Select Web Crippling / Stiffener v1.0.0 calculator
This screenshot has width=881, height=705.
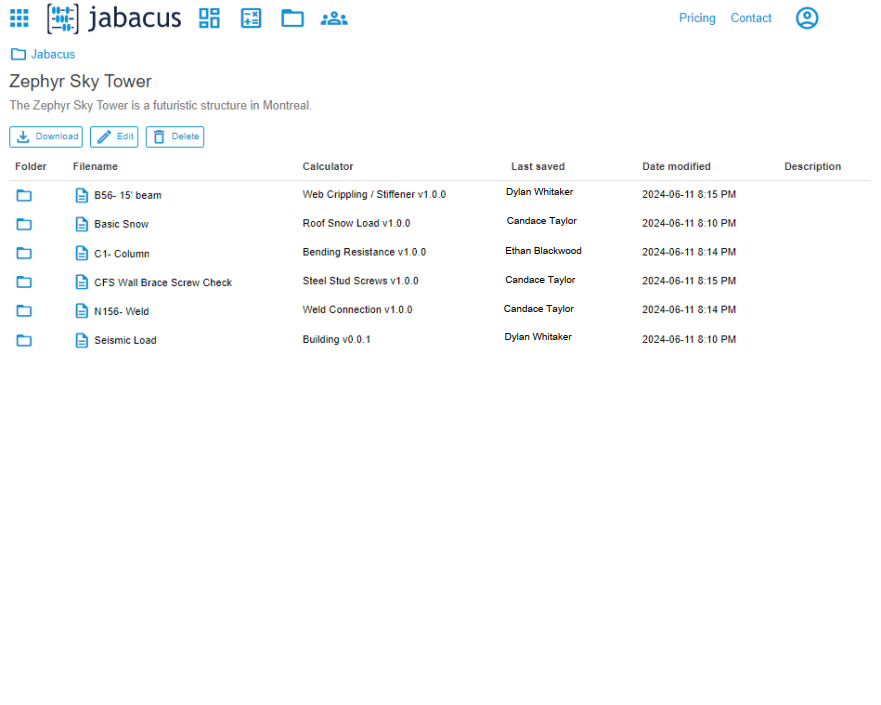coord(374,194)
